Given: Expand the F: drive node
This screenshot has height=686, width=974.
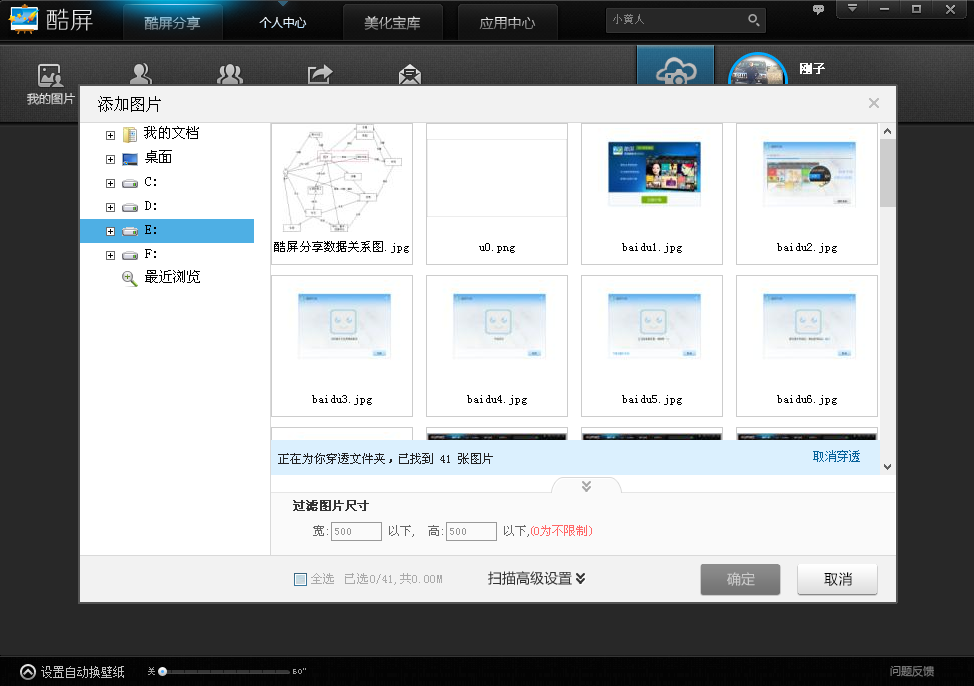Looking at the screenshot, I should pyautogui.click(x=110, y=255).
